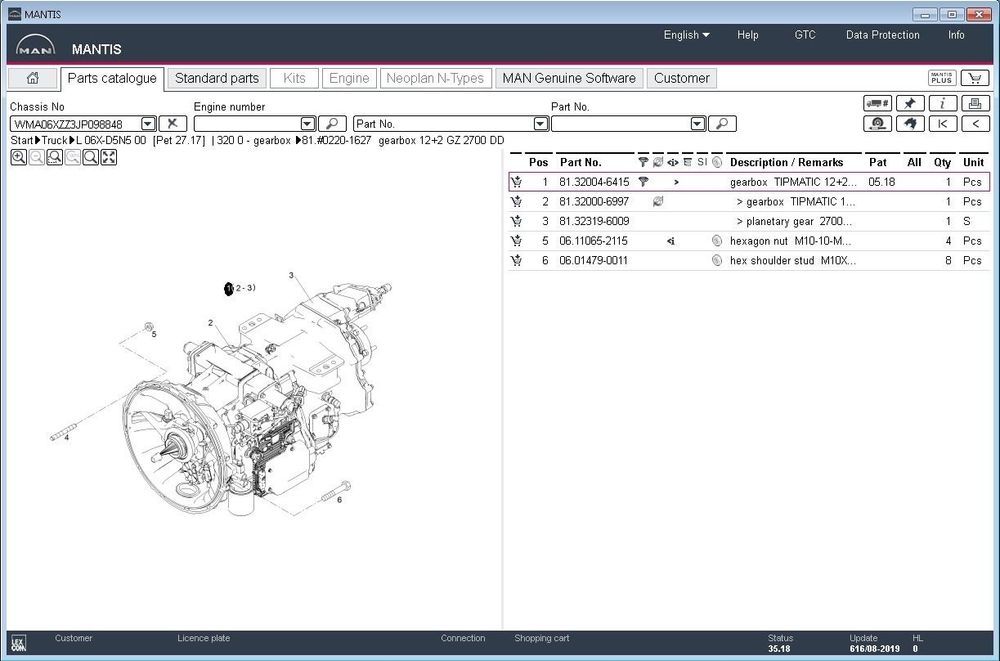
Task: Click the zoom out magnifier icon
Action: coord(36,158)
